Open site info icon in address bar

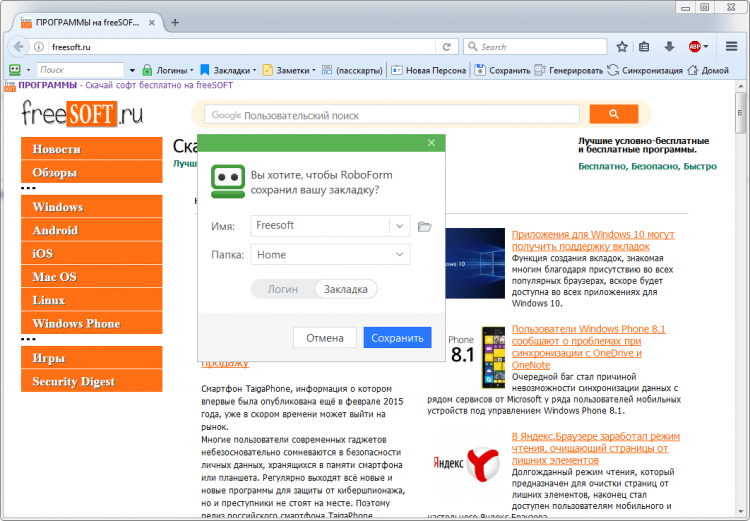tap(39, 47)
